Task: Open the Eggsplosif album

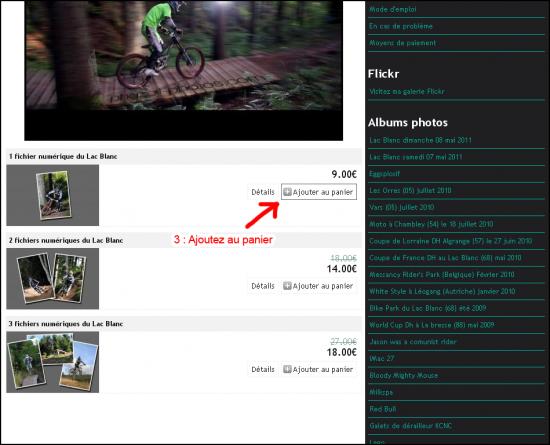Action: click(384, 174)
